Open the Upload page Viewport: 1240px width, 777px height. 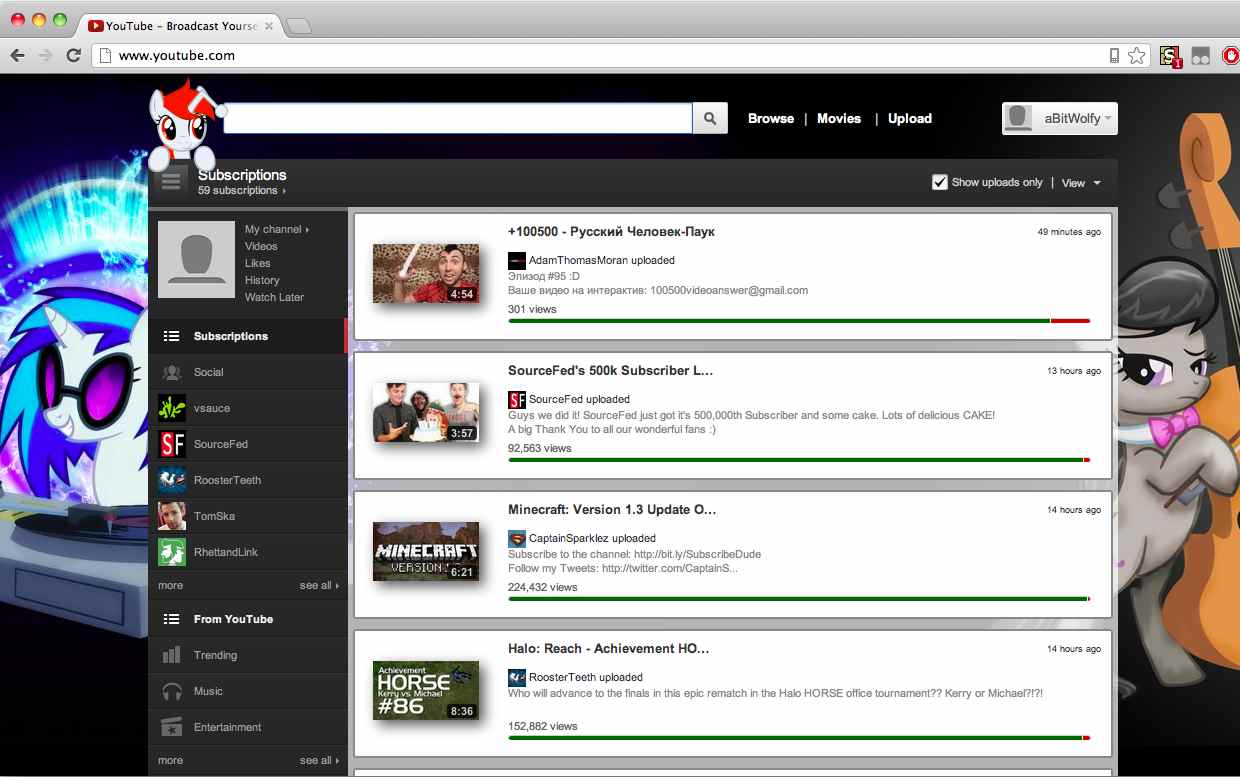click(910, 118)
